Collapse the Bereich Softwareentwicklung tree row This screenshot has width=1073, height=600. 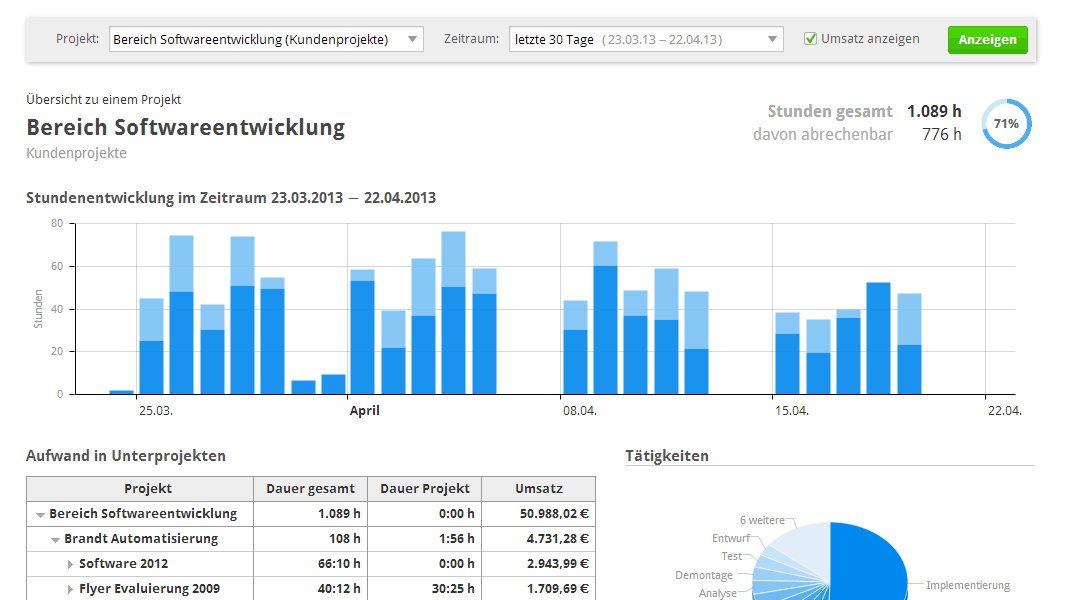point(40,514)
